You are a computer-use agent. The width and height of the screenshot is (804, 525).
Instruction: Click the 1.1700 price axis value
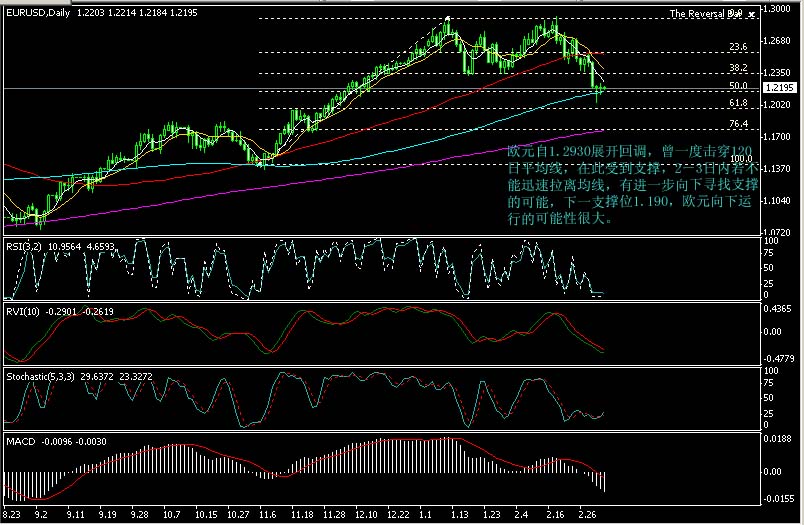tap(776, 137)
